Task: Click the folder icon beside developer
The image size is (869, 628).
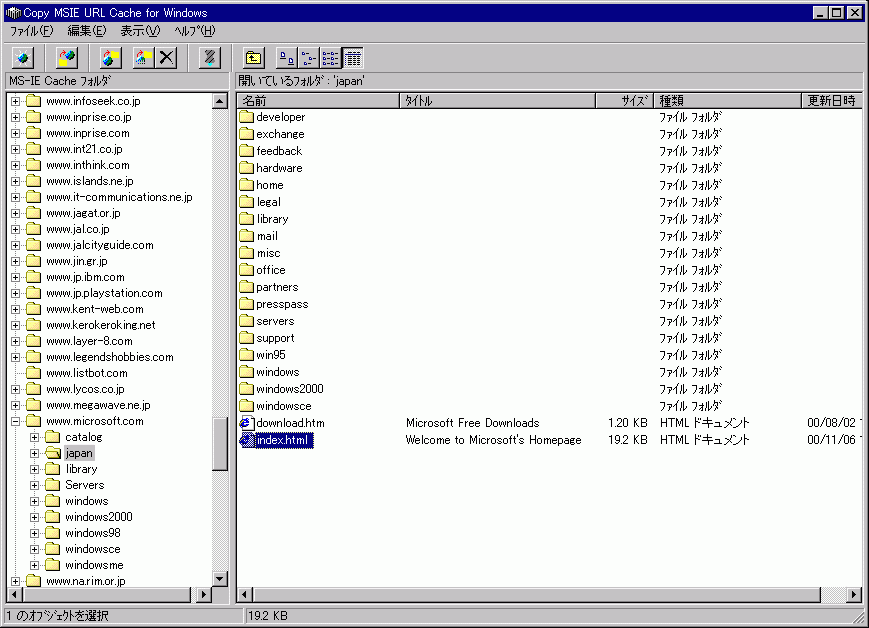Action: coord(247,117)
